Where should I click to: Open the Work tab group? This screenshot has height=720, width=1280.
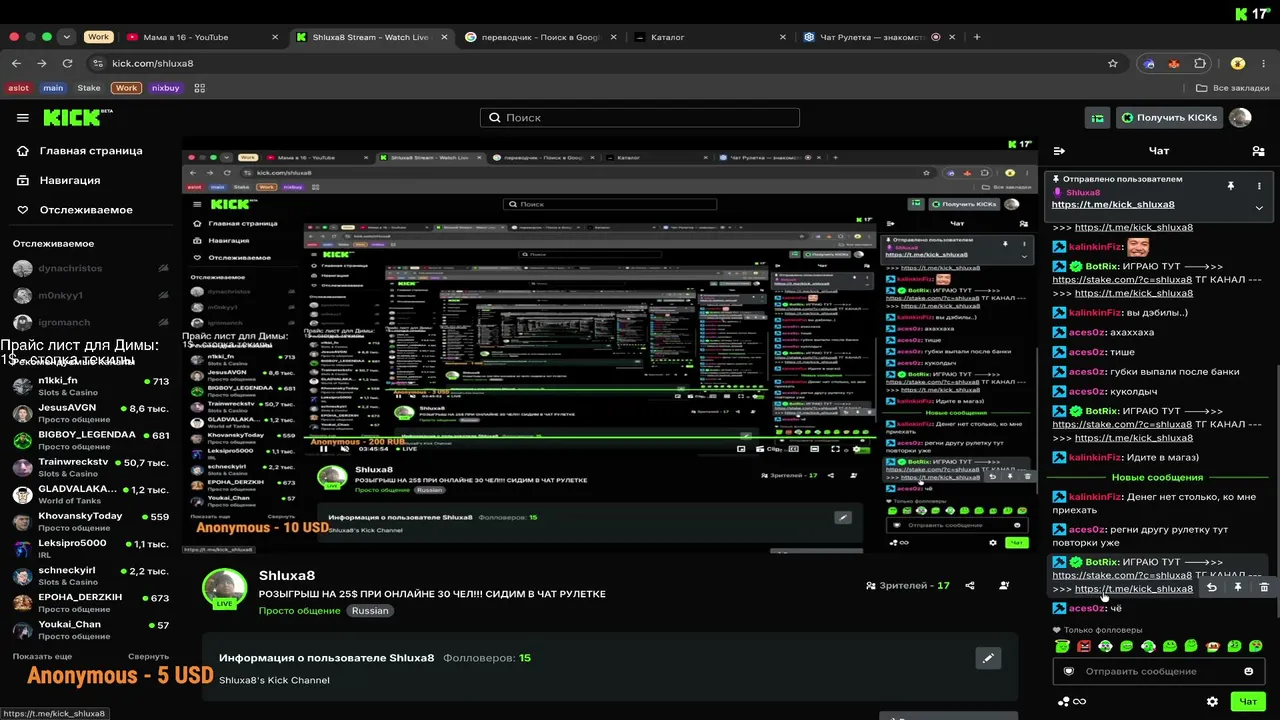(x=98, y=37)
